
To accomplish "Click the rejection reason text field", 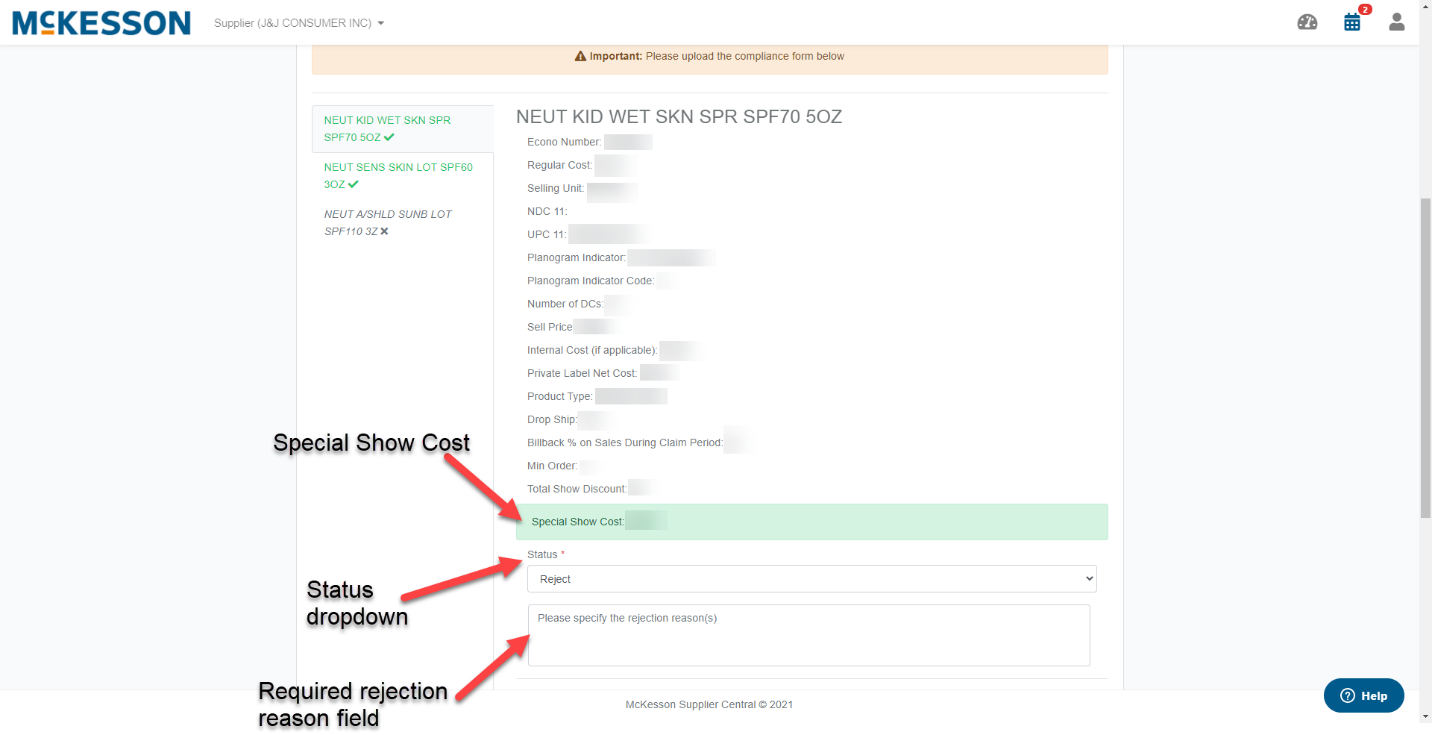I will click(x=808, y=635).
